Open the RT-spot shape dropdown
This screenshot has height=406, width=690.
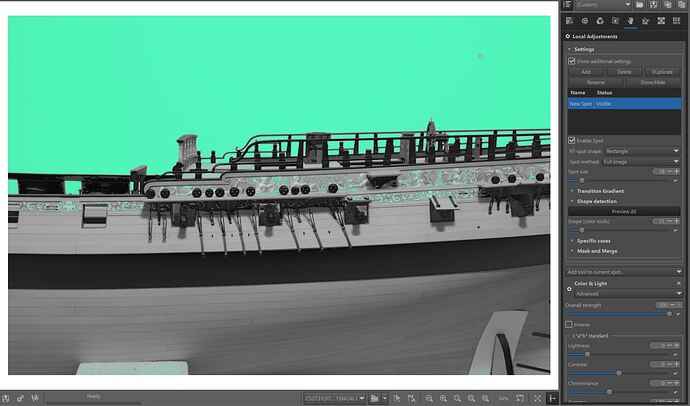click(x=642, y=151)
